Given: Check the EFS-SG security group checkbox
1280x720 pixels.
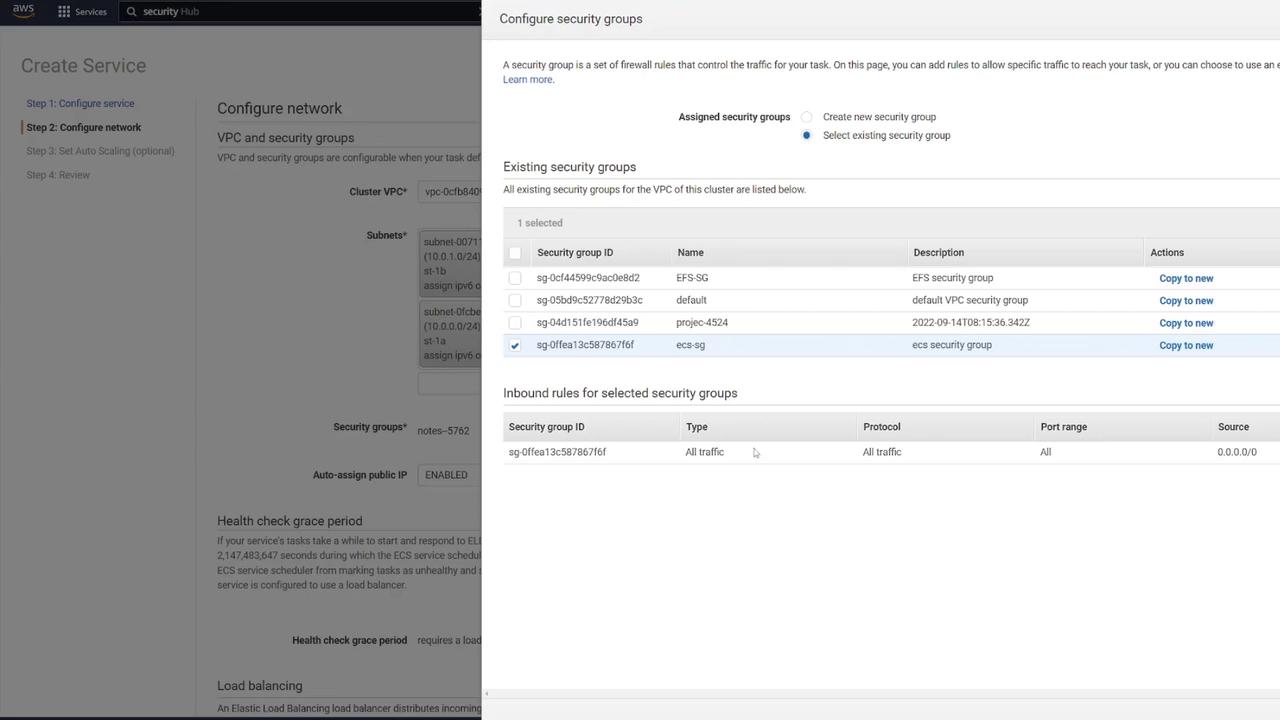Looking at the screenshot, I should coord(515,278).
